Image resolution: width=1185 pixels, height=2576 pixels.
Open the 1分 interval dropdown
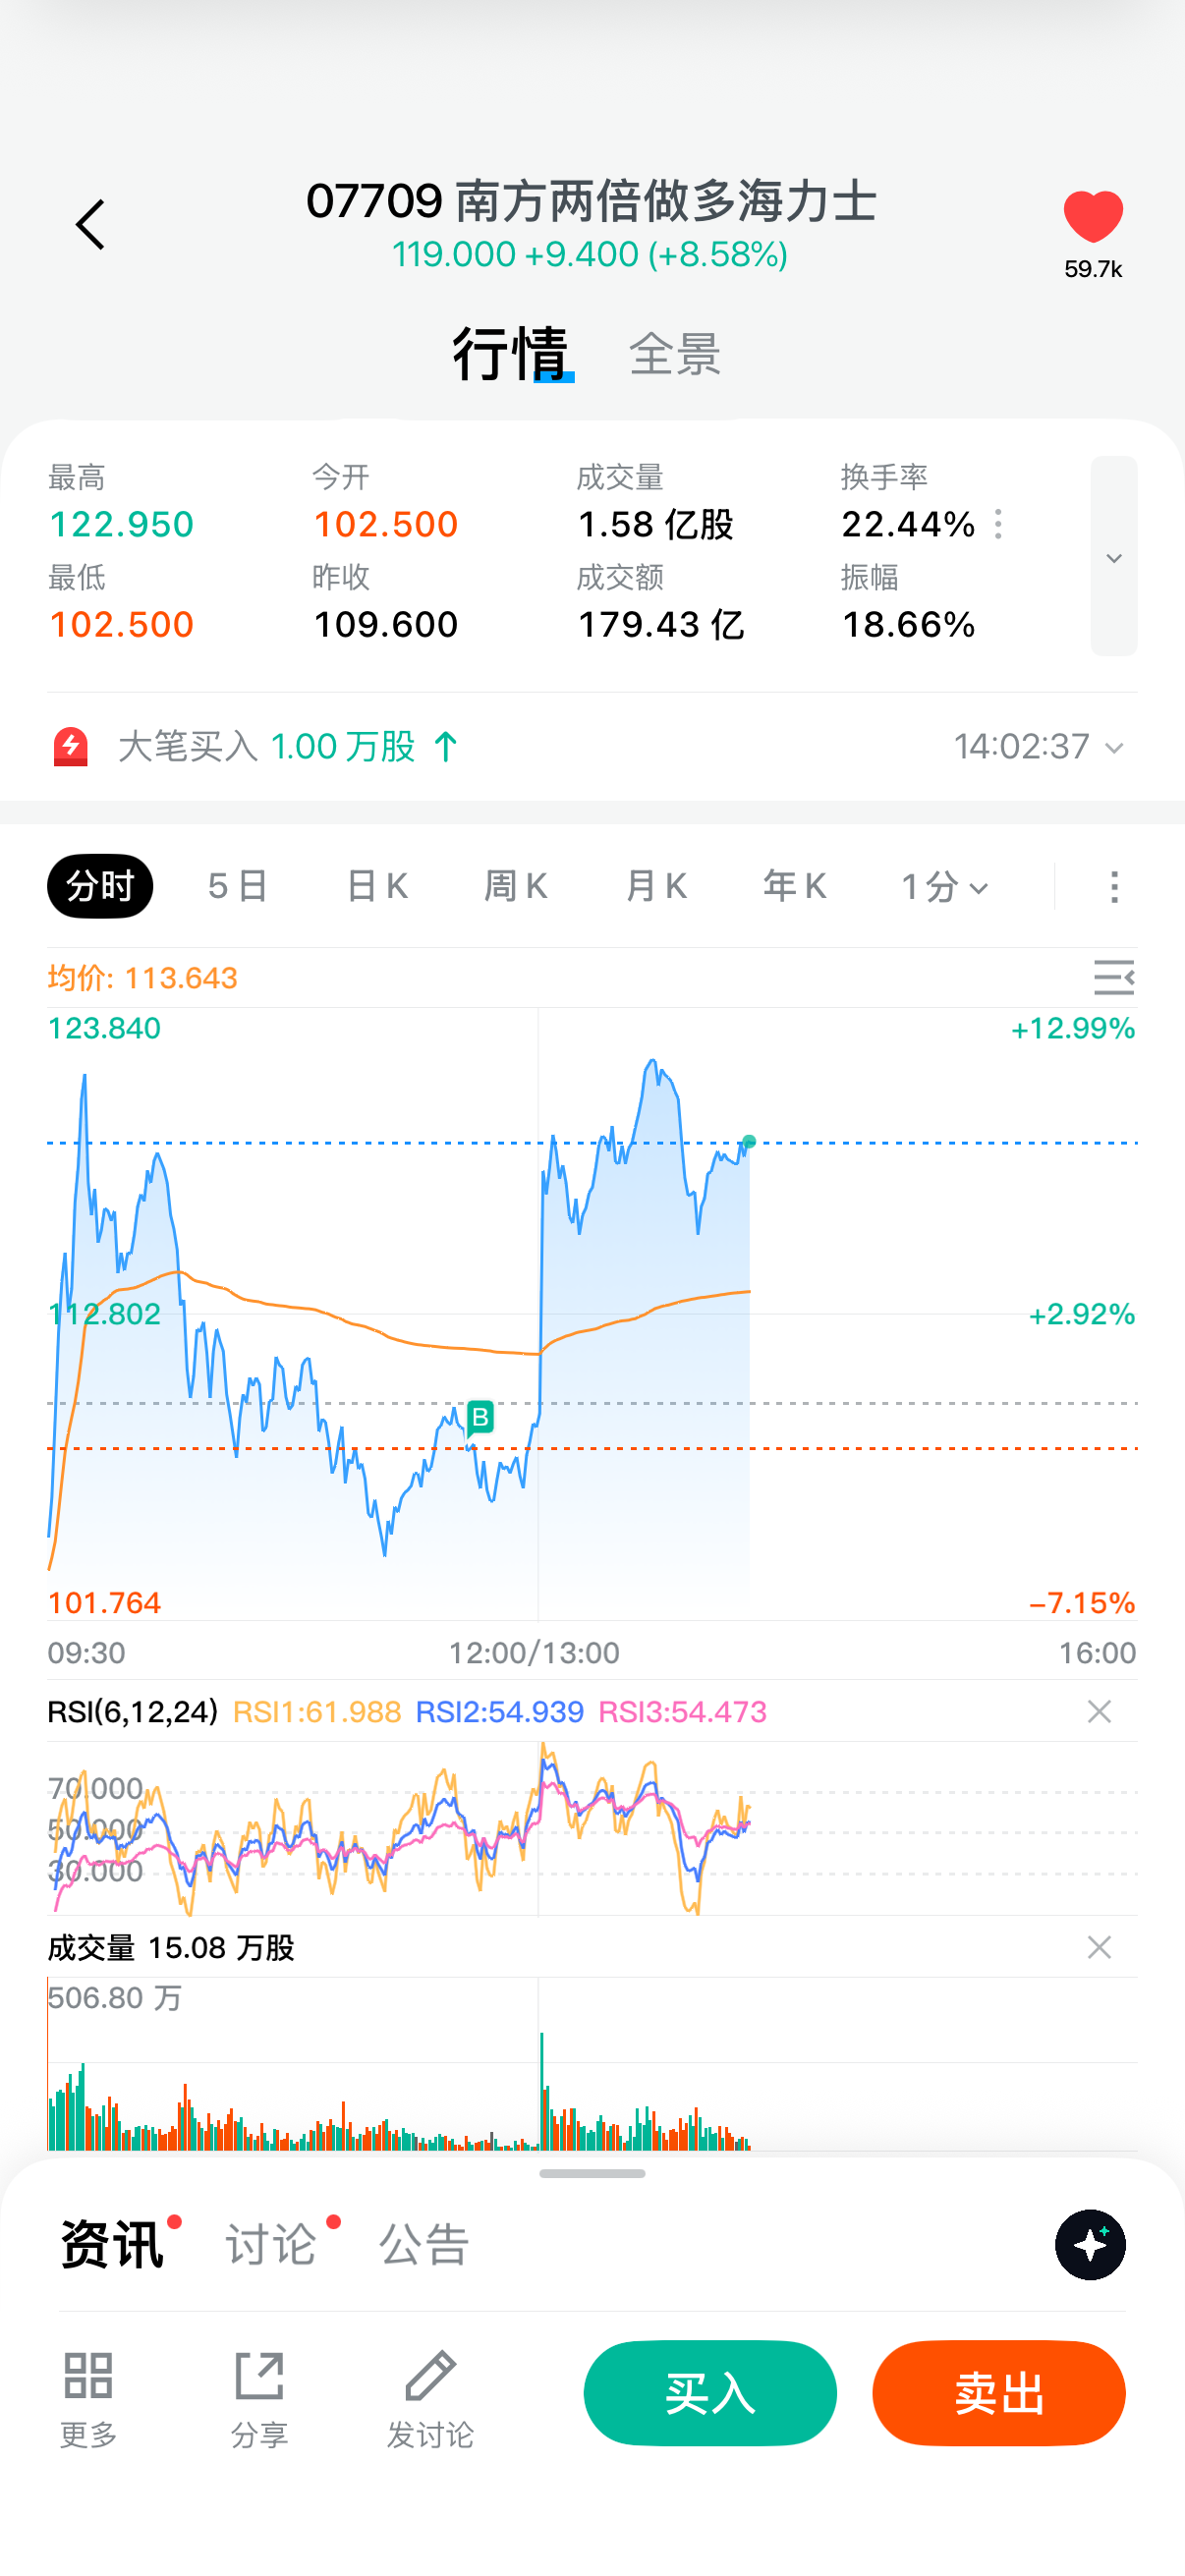[x=944, y=886]
